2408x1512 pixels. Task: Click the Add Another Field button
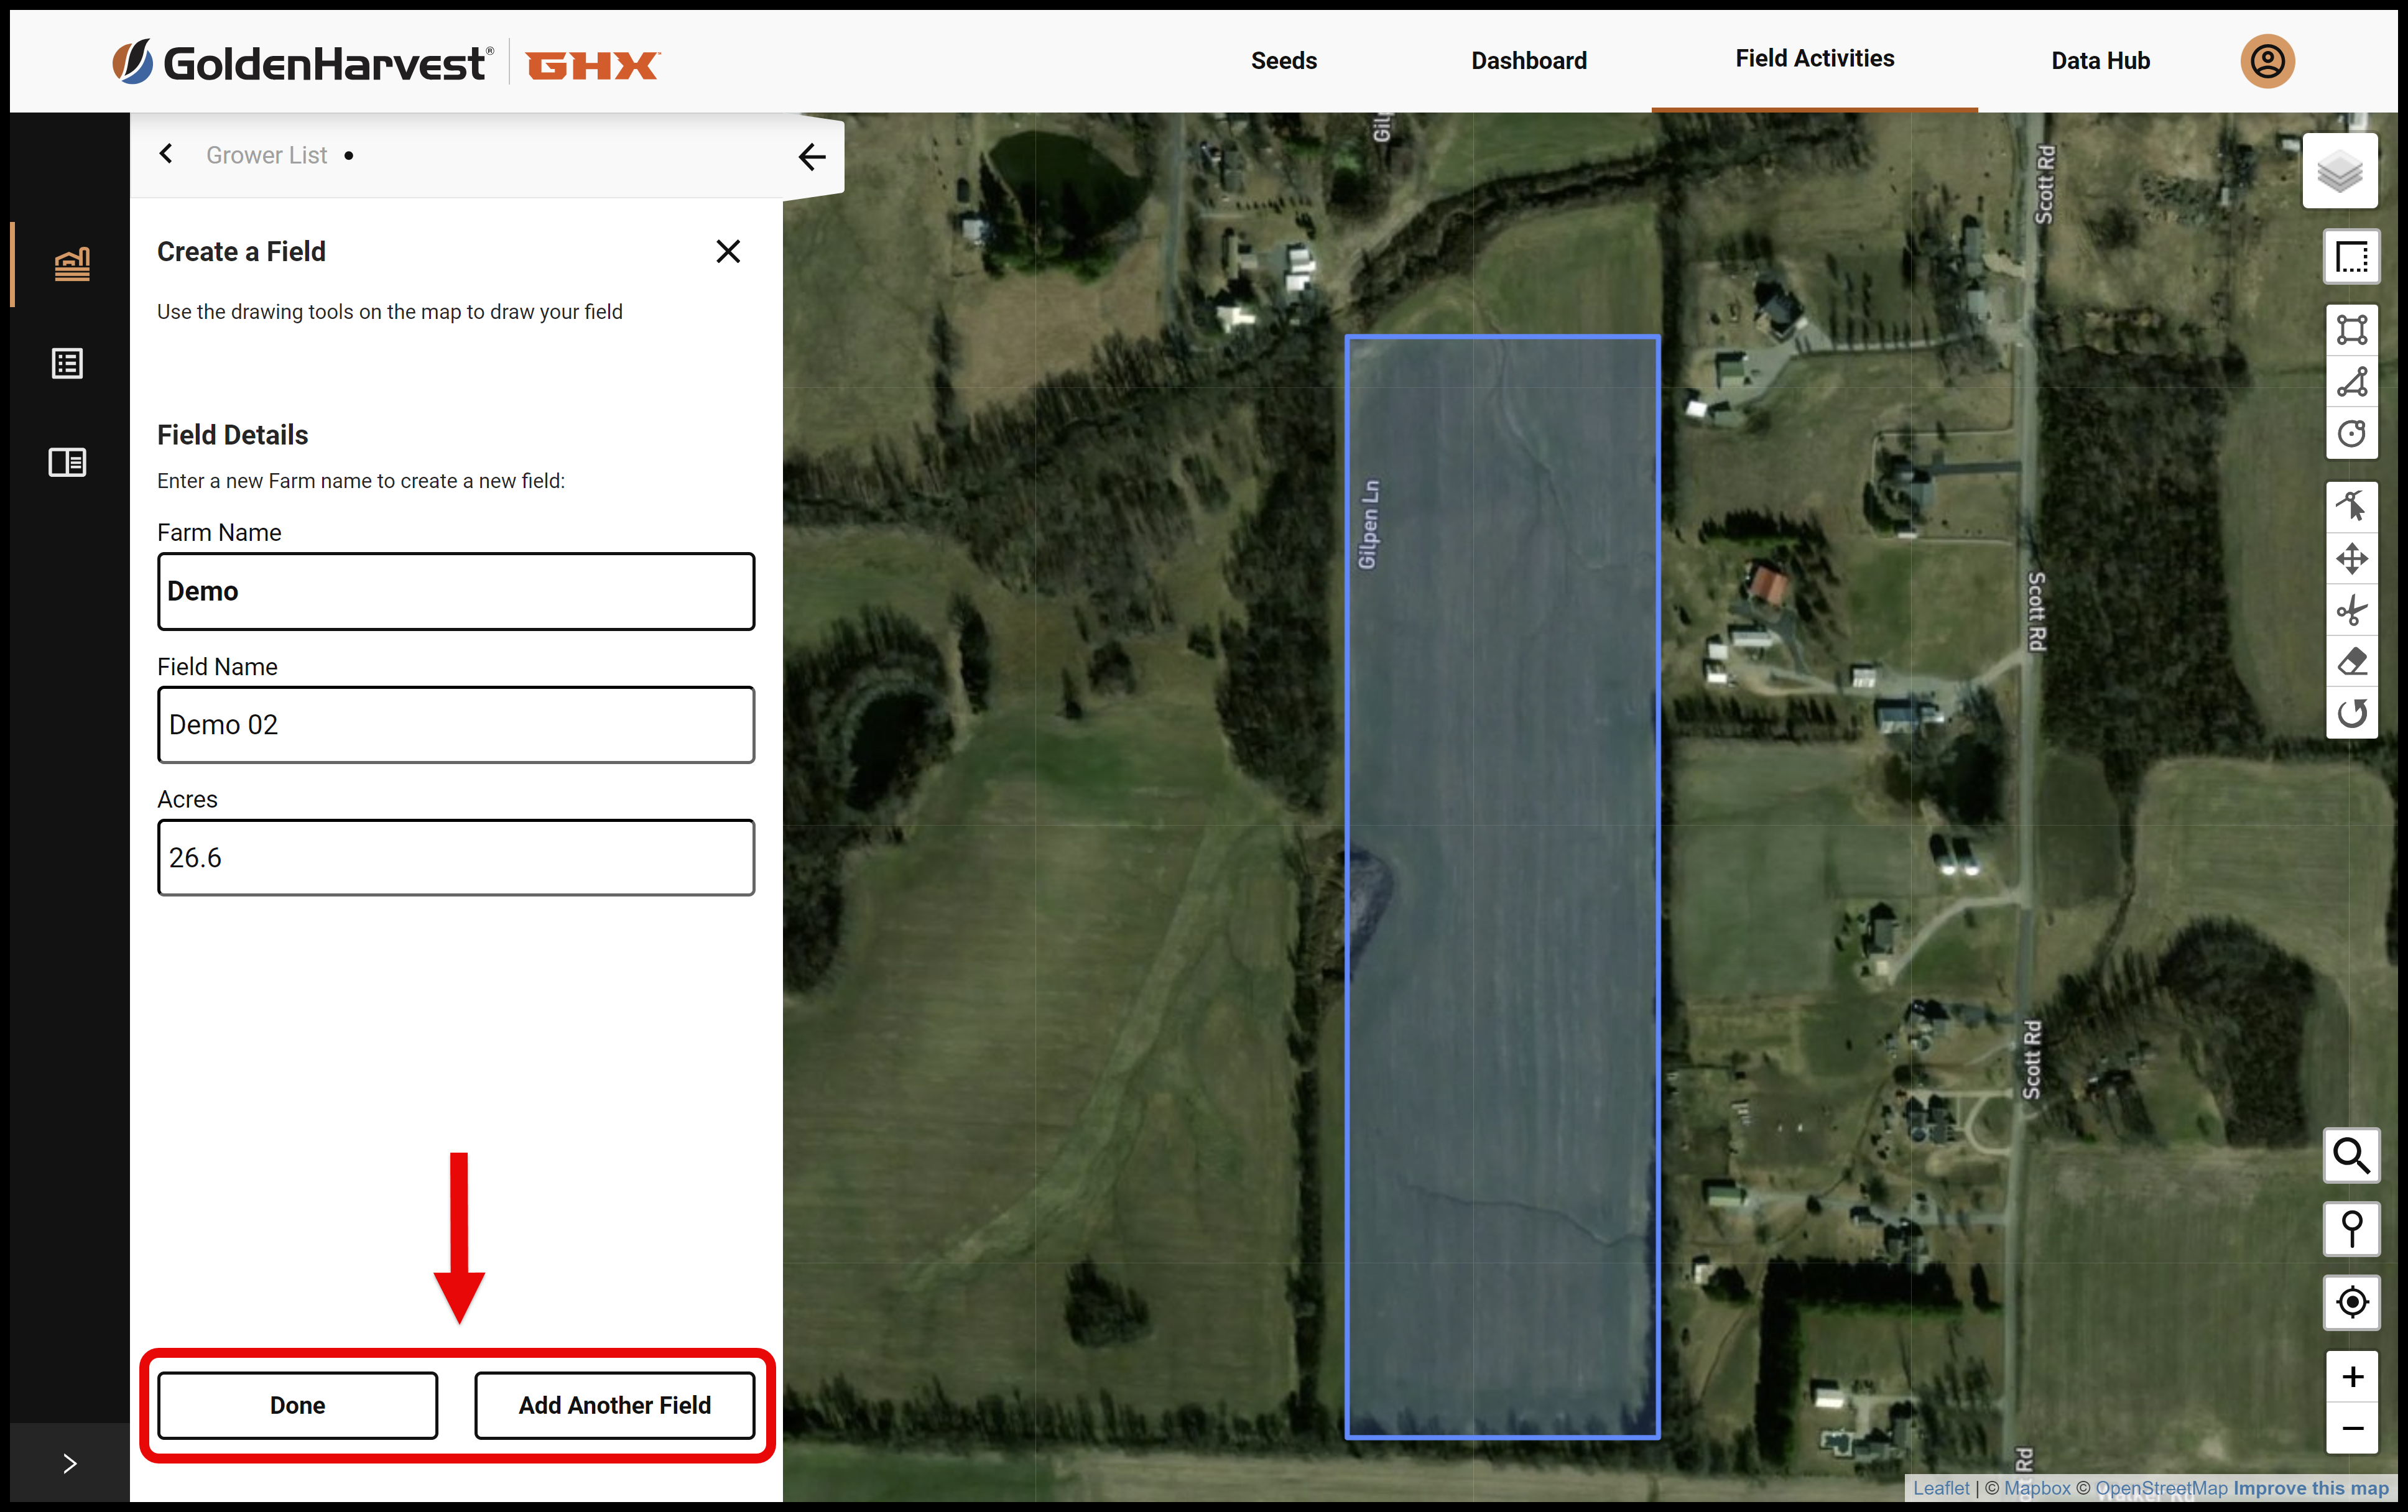(614, 1405)
